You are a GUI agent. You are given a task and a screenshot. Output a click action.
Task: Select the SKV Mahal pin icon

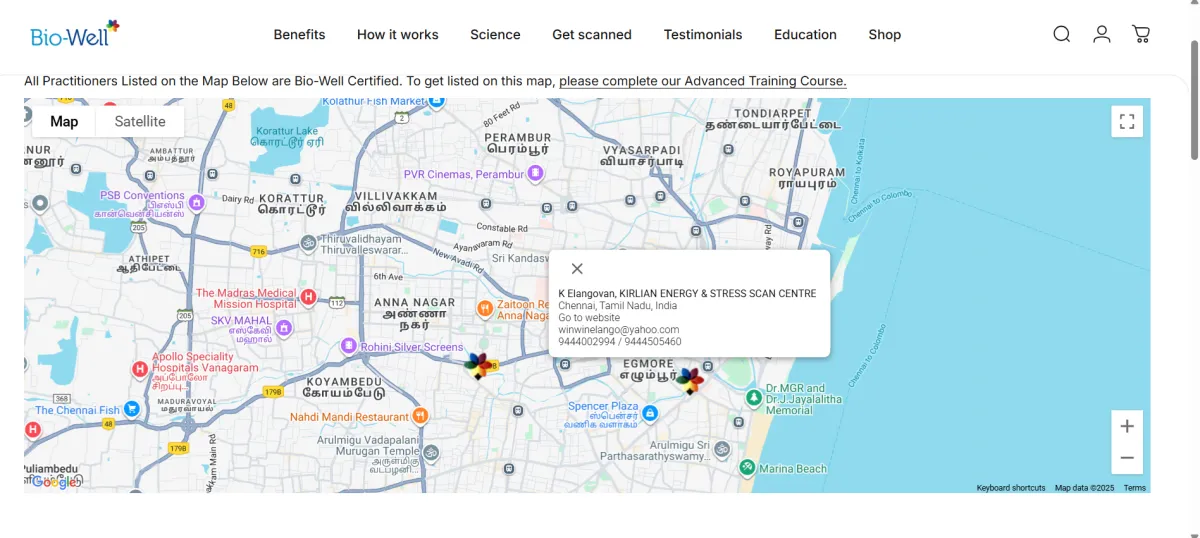[x=283, y=326]
